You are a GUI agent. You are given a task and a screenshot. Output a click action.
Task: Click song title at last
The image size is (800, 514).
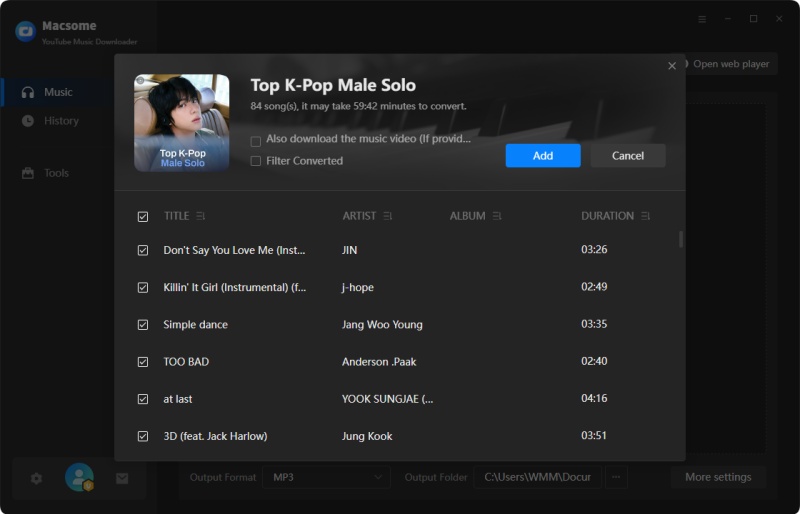(x=178, y=399)
